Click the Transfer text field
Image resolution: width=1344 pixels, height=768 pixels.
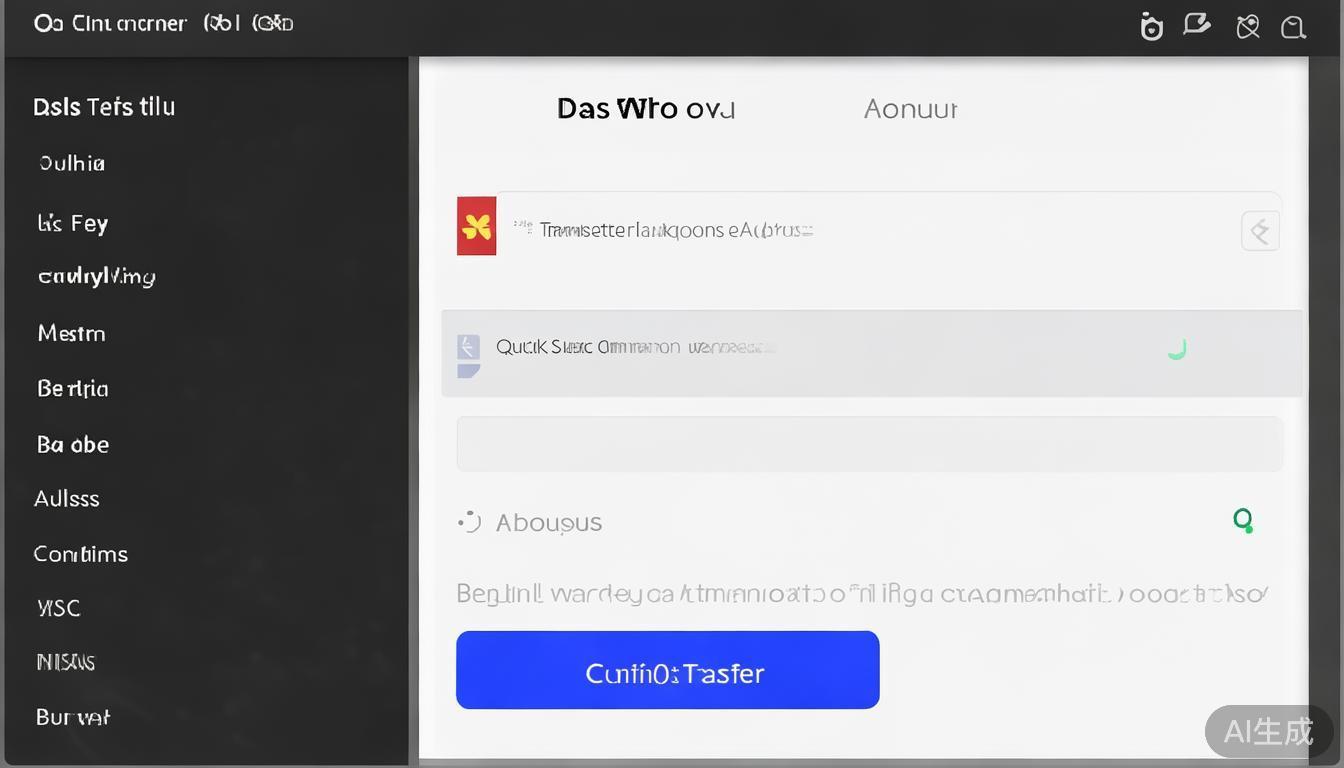point(860,230)
